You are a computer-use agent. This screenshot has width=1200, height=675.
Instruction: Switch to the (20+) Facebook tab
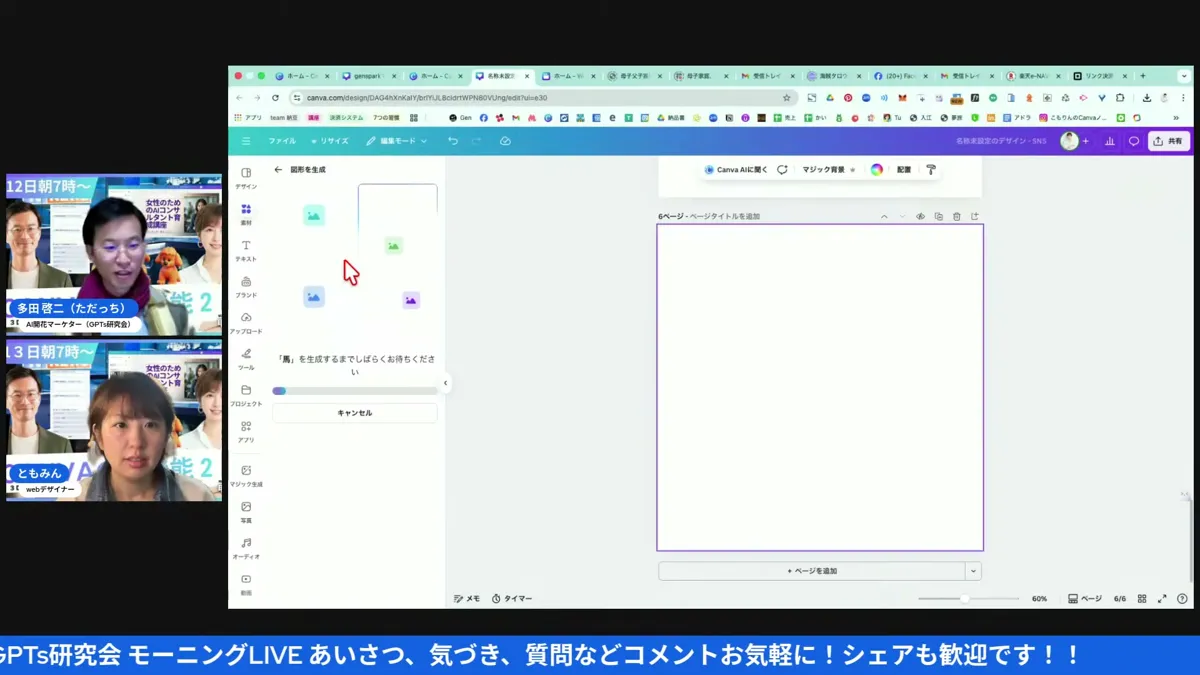pos(900,76)
